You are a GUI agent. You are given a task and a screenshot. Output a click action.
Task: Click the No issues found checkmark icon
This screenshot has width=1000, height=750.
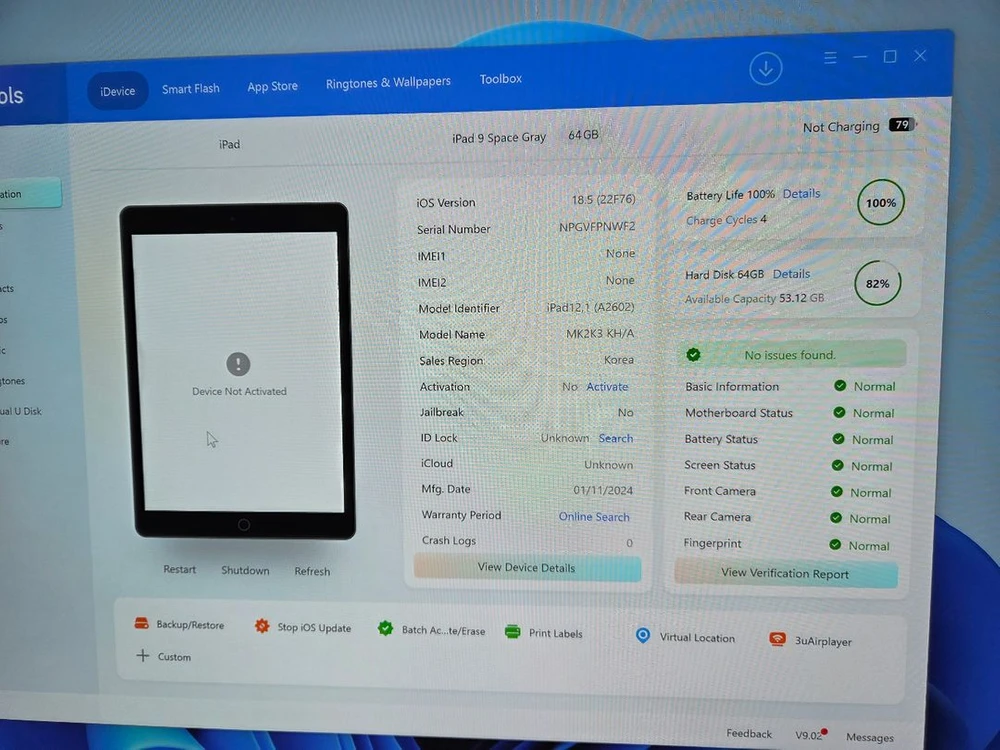(693, 355)
